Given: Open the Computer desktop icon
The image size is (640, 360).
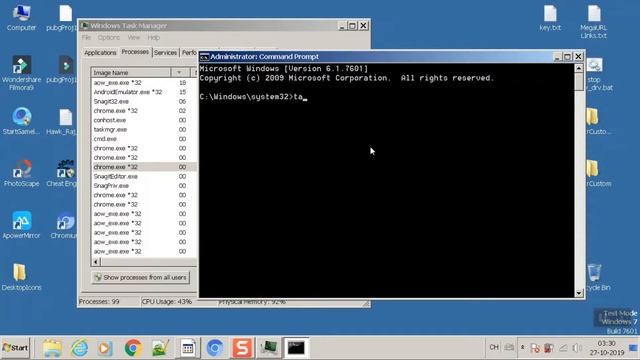Looking at the screenshot, I should tap(21, 18).
